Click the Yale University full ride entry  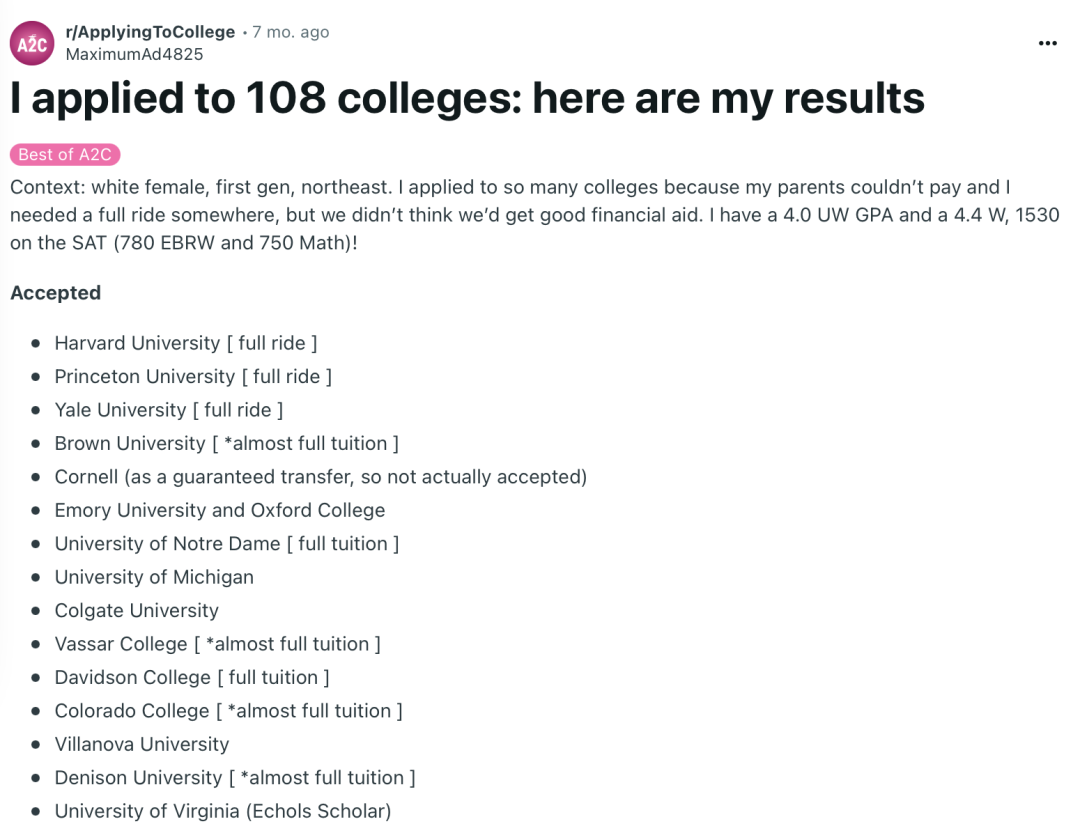[169, 410]
